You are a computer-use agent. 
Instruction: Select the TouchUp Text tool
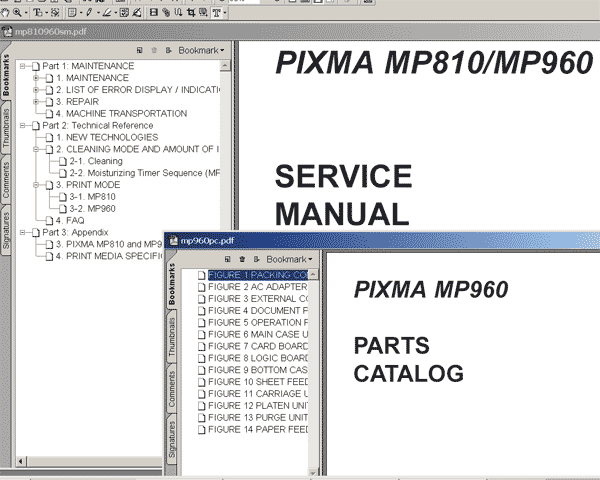tap(217, 13)
